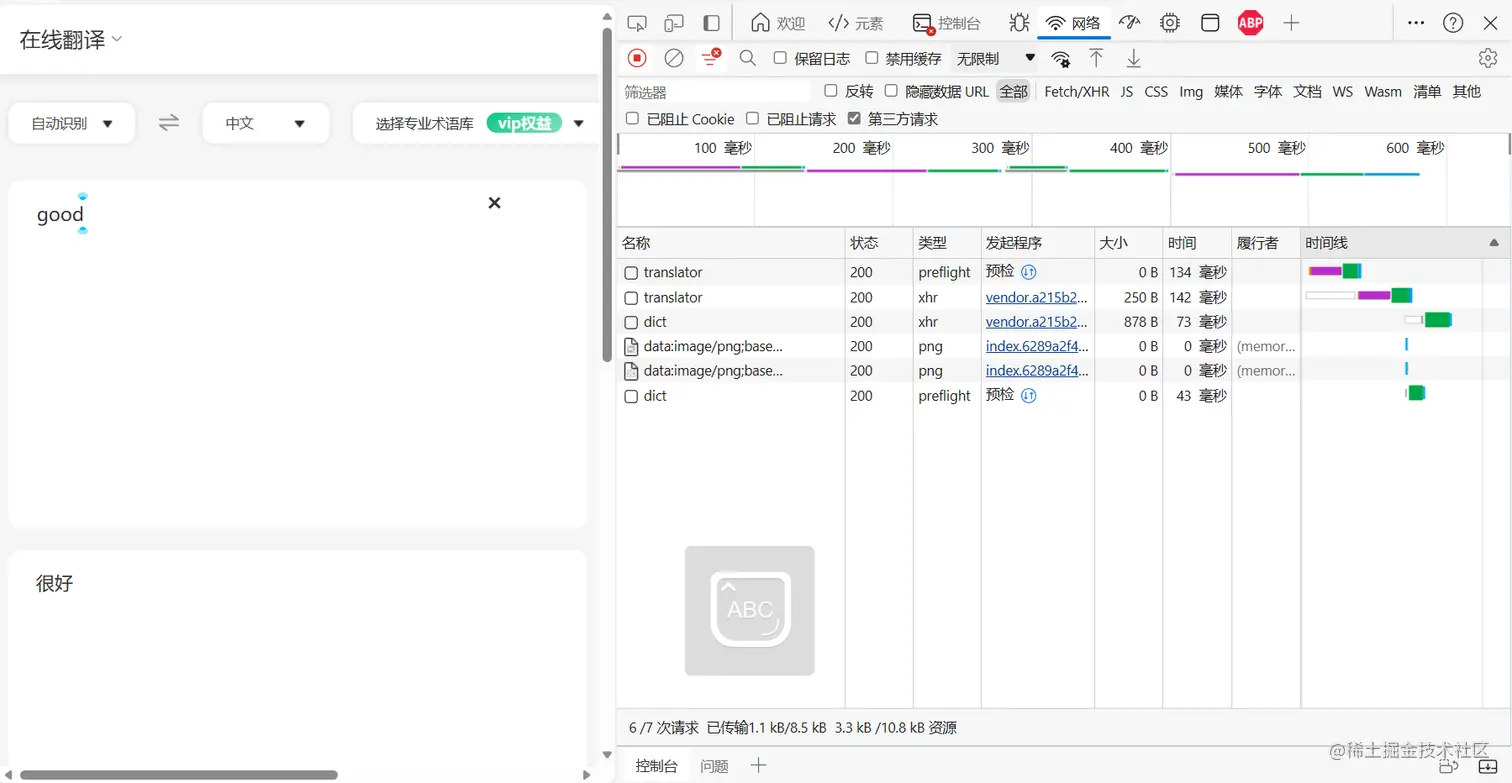The width and height of the screenshot is (1512, 783).
Task: Switch to the 元素 tab
Action: coord(856,23)
